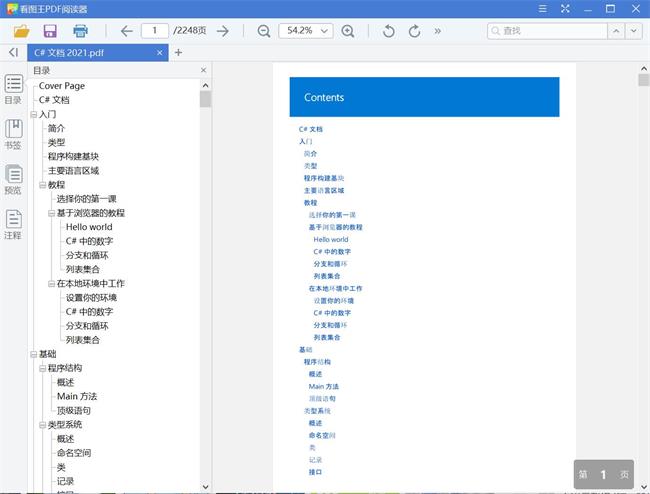This screenshot has width=650, height=494.
Task: Select 选择你的第一课 outline entry
Action: [x=87, y=199]
